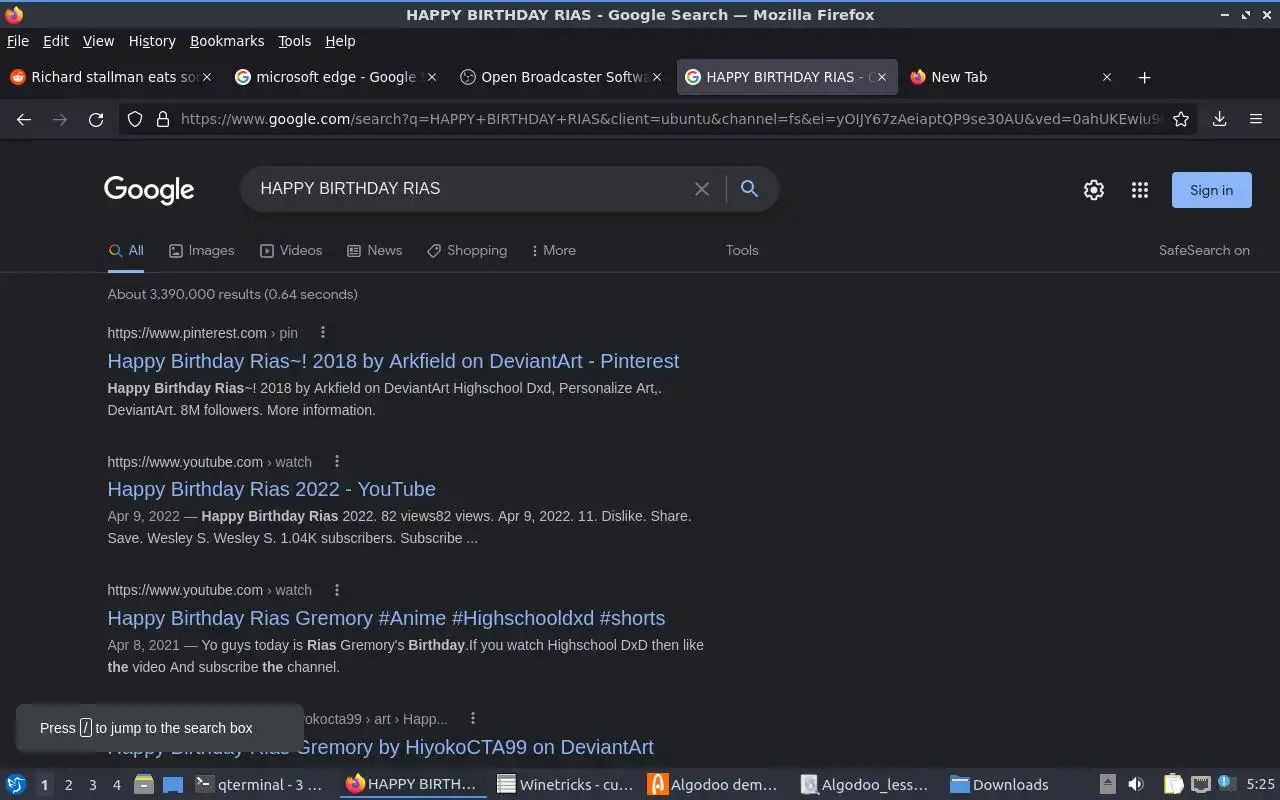Bookmark this page with the star icon

pos(1181,119)
